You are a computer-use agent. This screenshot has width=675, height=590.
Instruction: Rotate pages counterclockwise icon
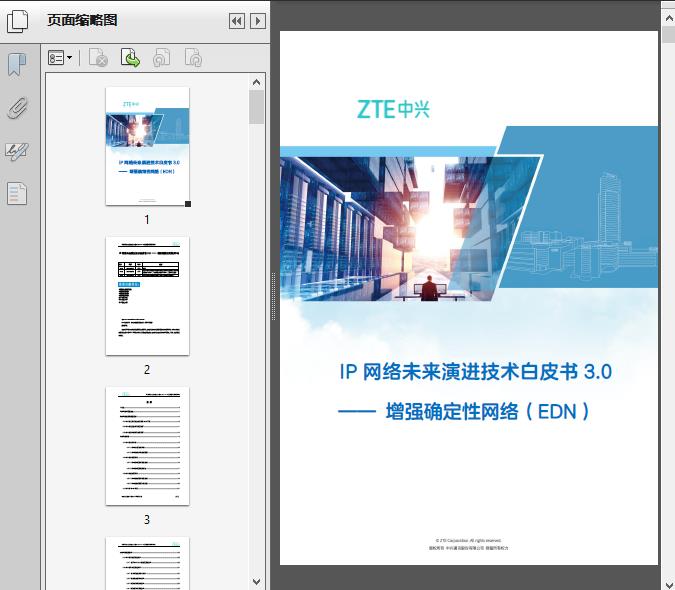[x=162, y=59]
